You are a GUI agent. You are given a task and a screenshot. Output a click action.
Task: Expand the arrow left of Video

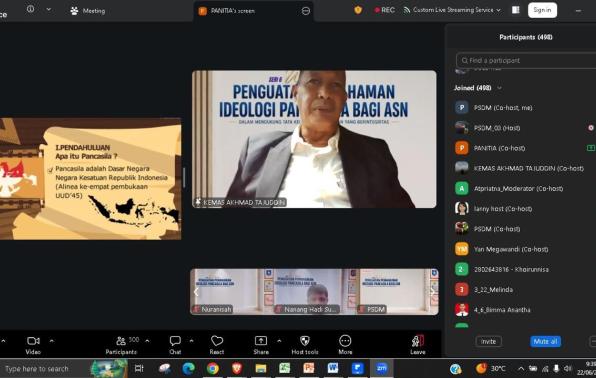coord(3,341)
